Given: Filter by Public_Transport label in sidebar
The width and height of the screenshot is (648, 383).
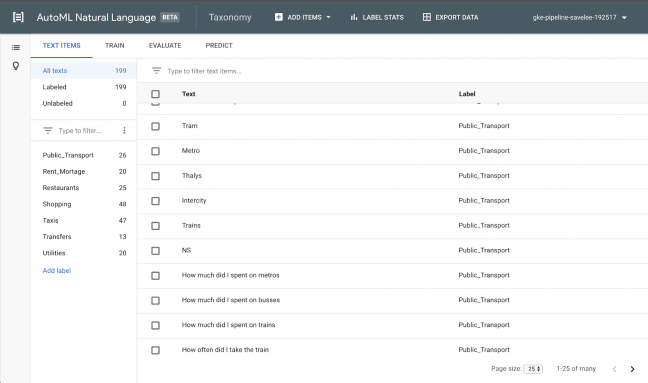Looking at the screenshot, I should [84, 155].
